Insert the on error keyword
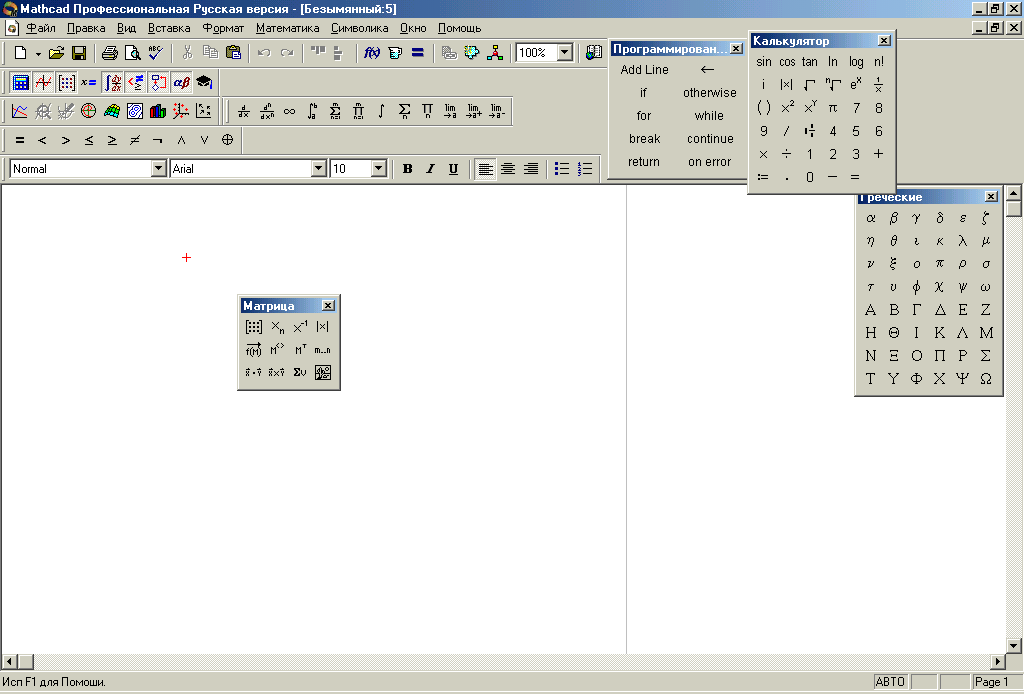Image resolution: width=1024 pixels, height=694 pixels. click(709, 162)
